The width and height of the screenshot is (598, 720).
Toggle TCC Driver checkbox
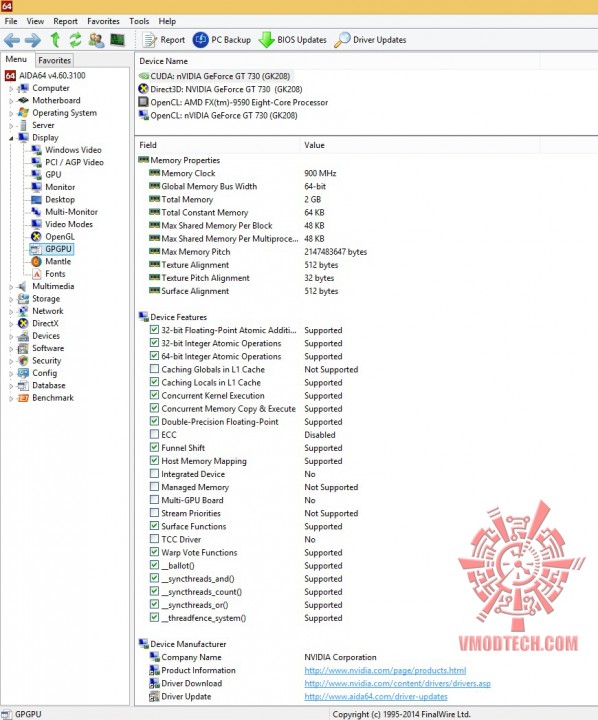pyautogui.click(x=154, y=539)
